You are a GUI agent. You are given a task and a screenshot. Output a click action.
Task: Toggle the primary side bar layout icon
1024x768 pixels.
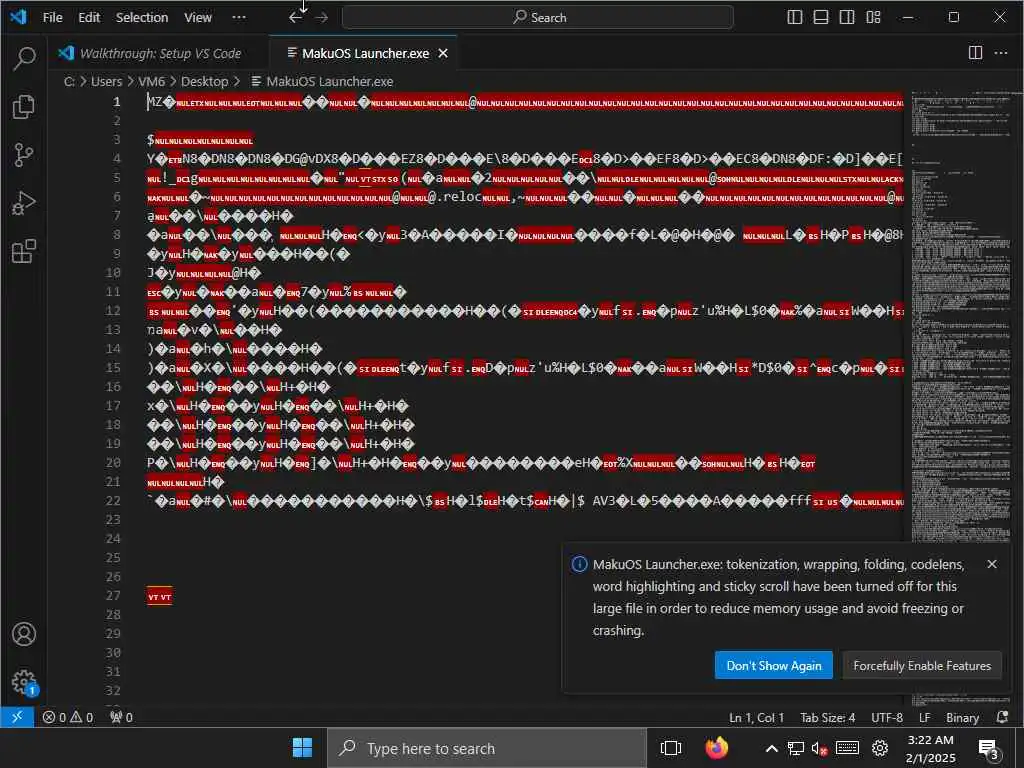tap(795, 17)
